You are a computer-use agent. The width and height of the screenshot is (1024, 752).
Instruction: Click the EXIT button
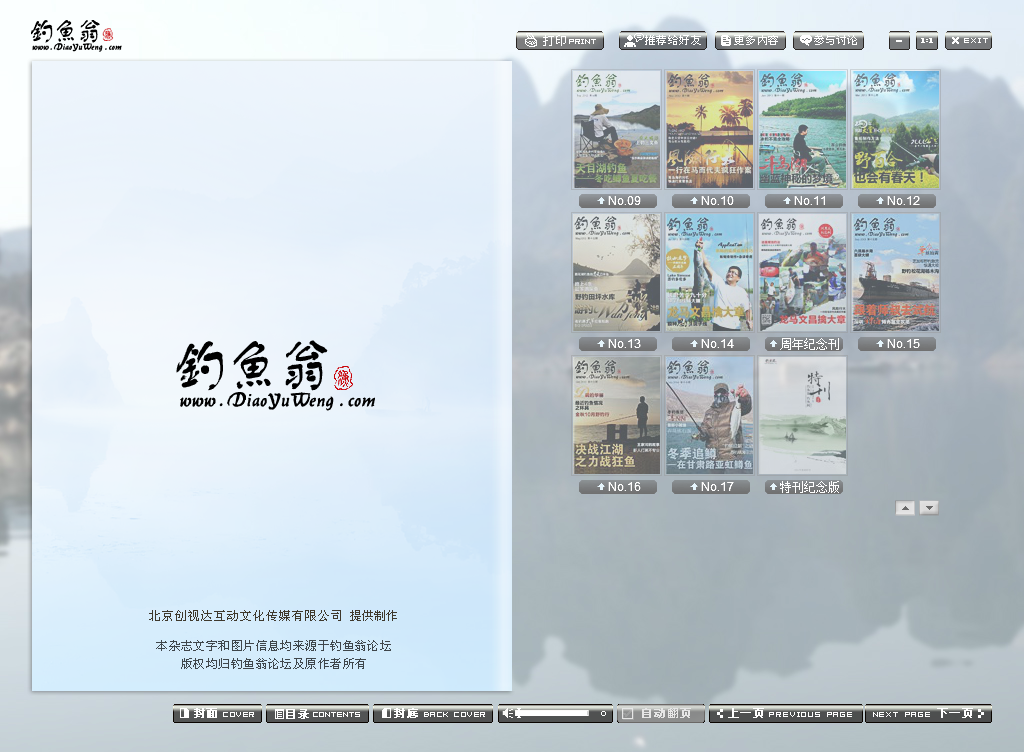click(968, 40)
